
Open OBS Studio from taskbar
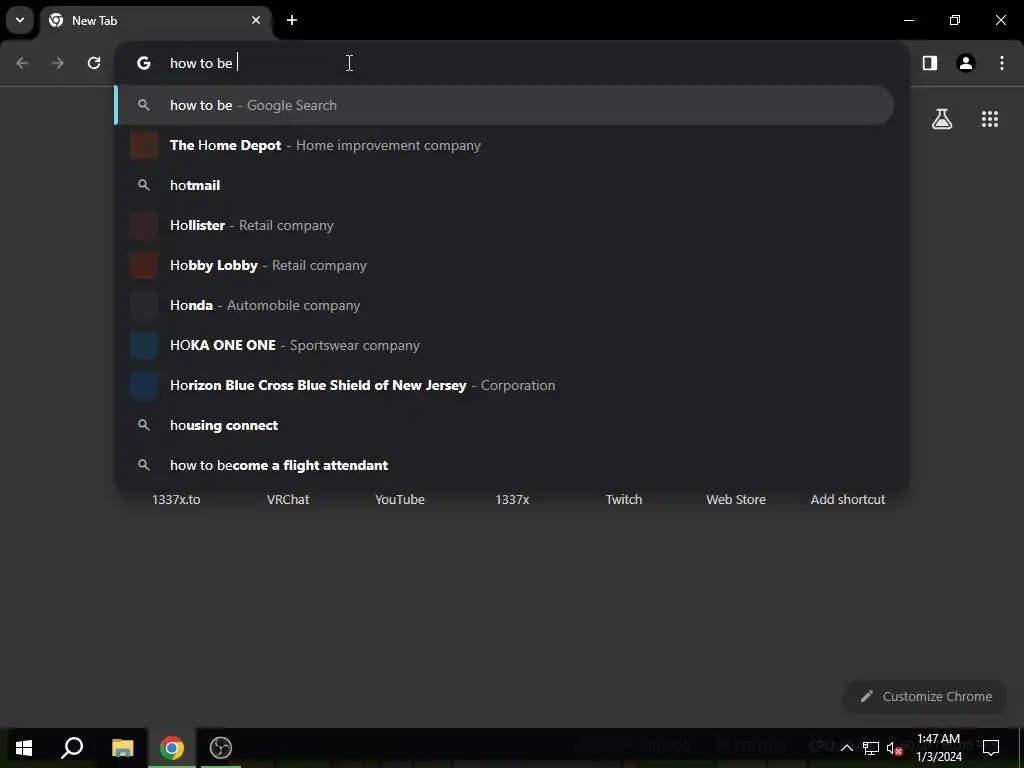(x=221, y=748)
